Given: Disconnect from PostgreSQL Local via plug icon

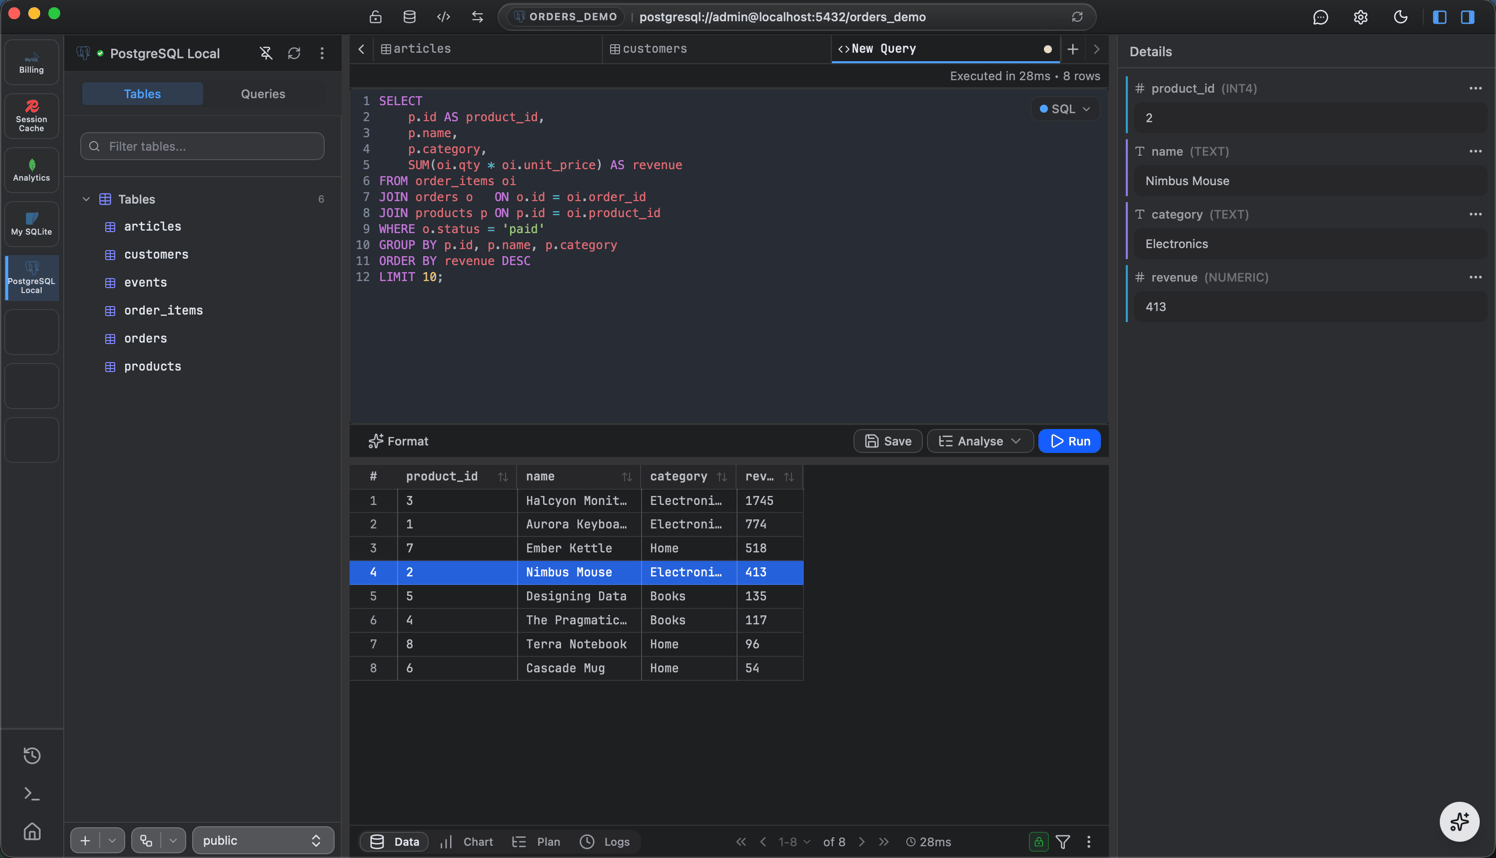Looking at the screenshot, I should pos(266,54).
